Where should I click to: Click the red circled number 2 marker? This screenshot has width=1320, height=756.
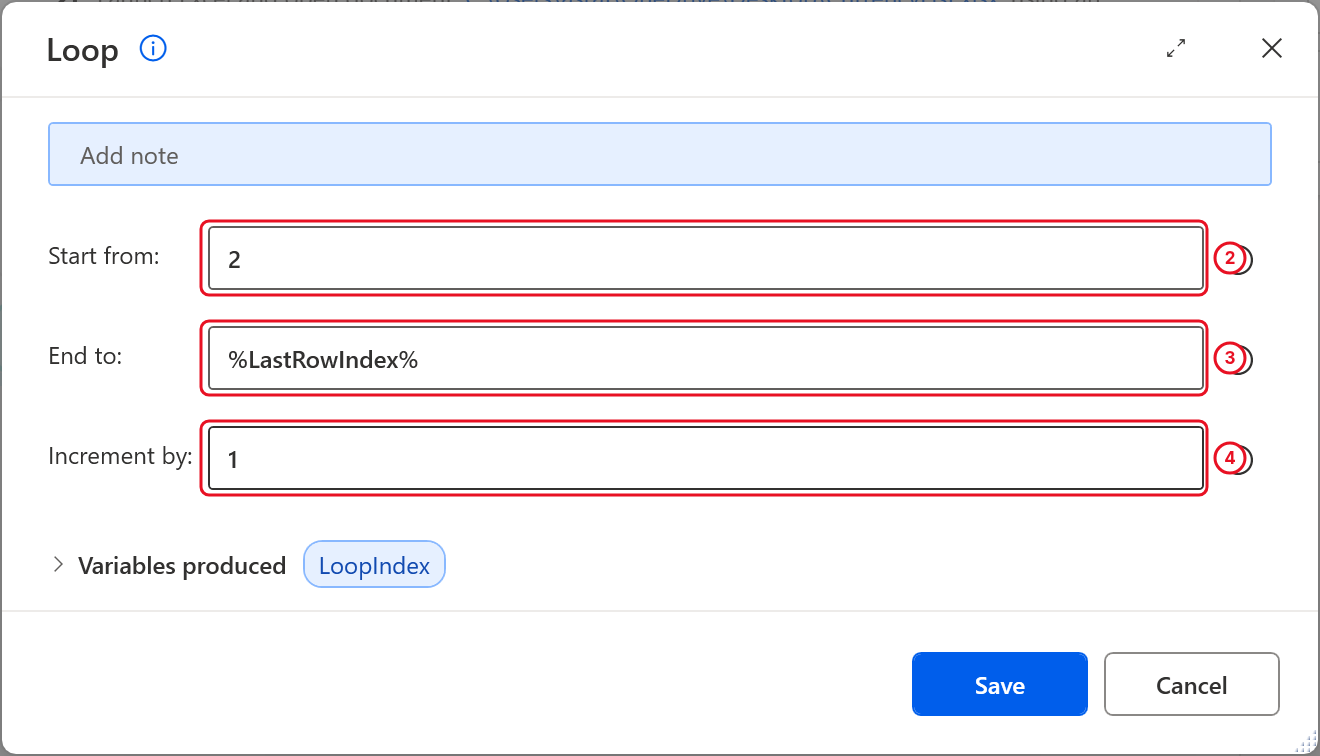click(x=1231, y=259)
